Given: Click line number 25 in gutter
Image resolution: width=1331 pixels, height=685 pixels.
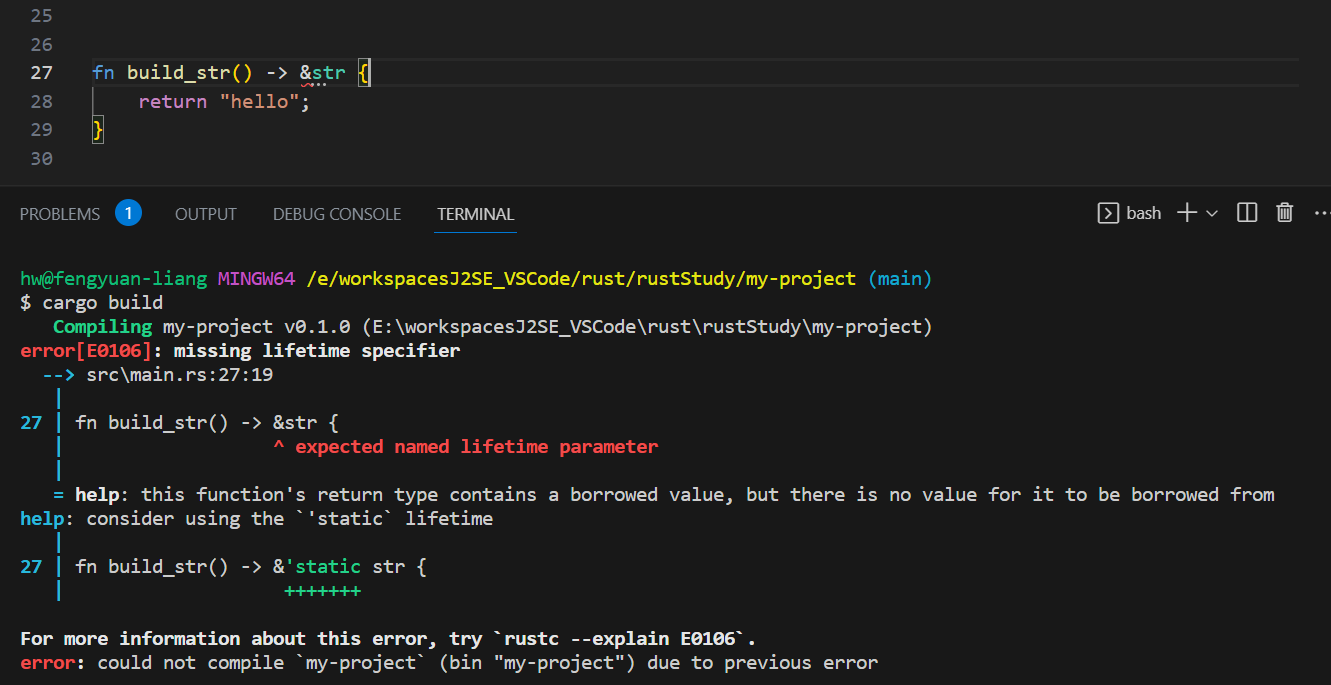Looking at the screenshot, I should click(x=41, y=16).
